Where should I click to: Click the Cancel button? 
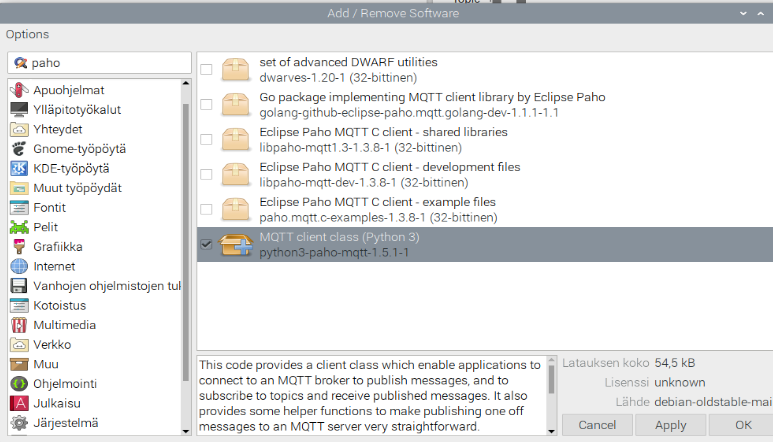coord(597,425)
